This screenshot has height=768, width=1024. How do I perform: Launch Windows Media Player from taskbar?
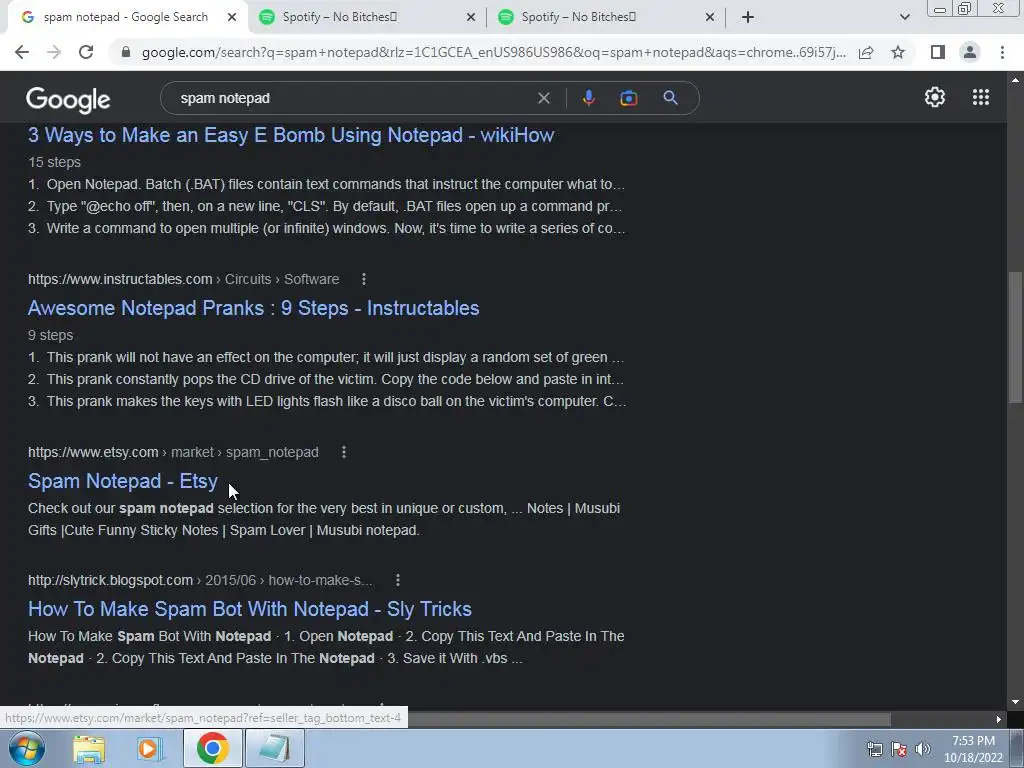click(x=150, y=748)
